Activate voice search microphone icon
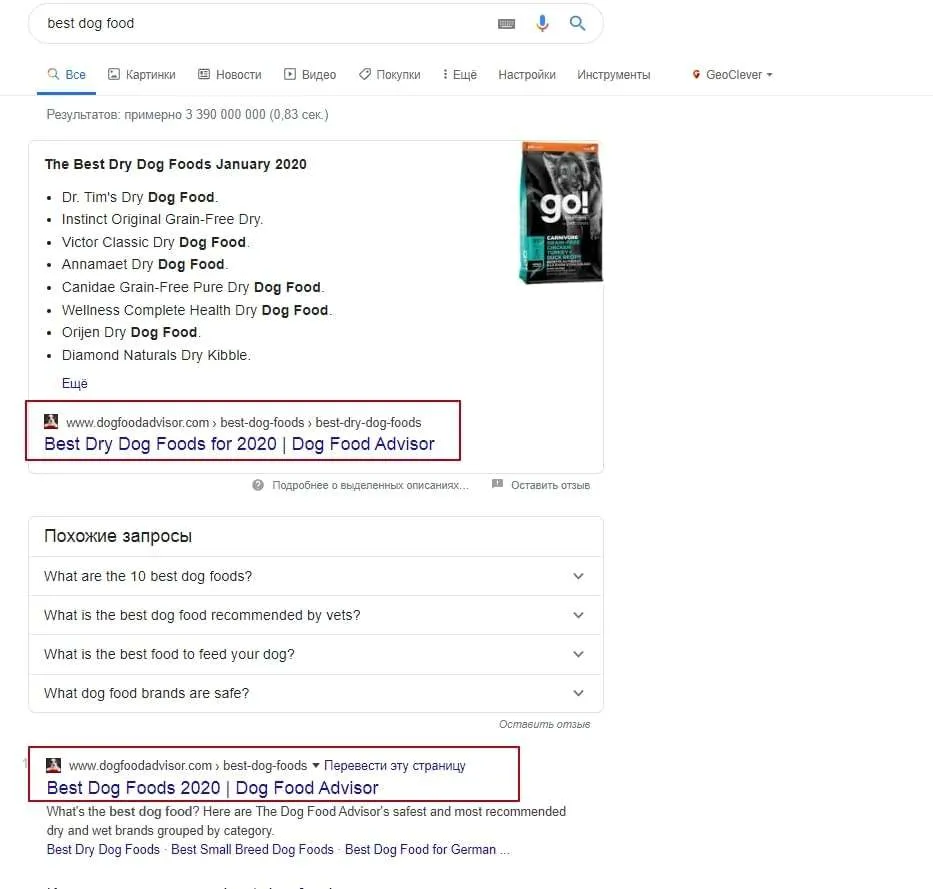Image resolution: width=933 pixels, height=889 pixels. click(x=542, y=23)
